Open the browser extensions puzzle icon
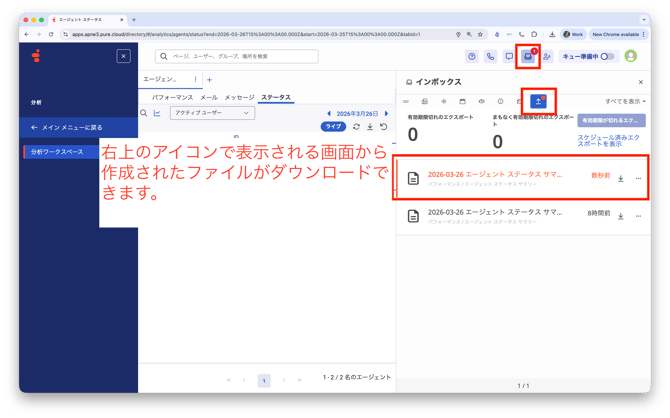Viewport: 670px width, 418px height. 534,34
